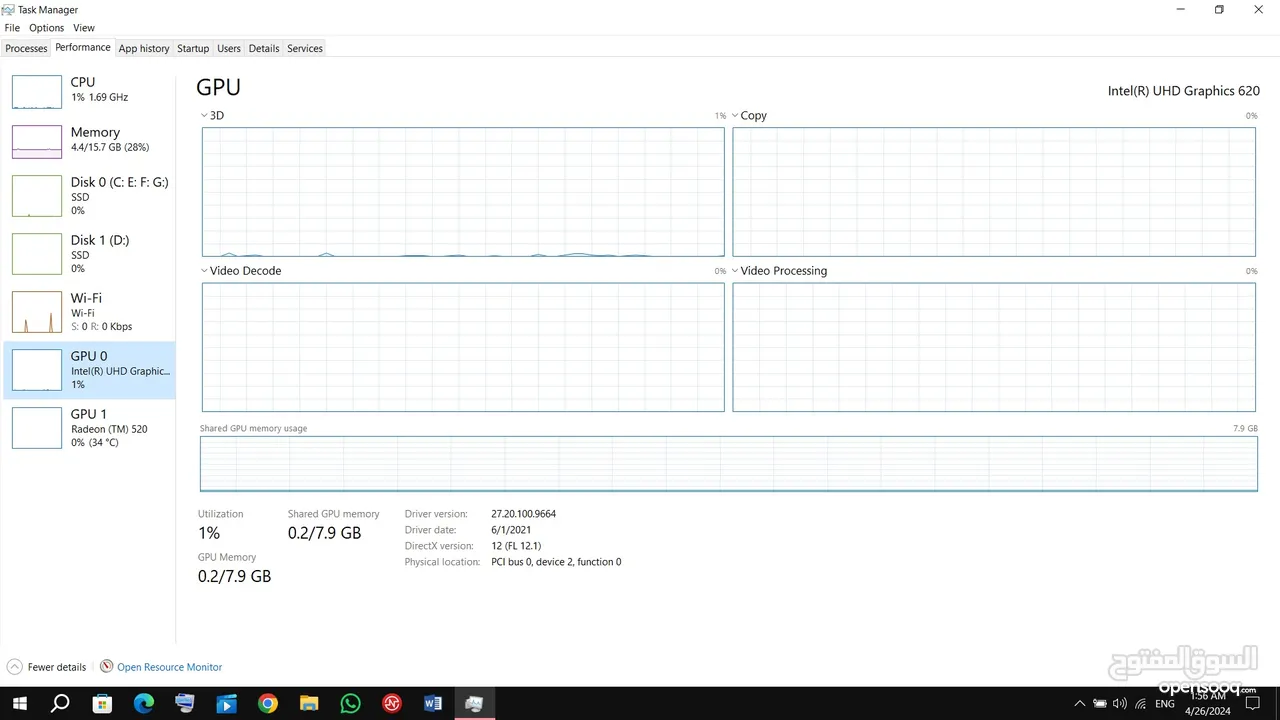This screenshot has height=720, width=1280.
Task: Click driver version 27.20.100.9664
Action: tap(523, 514)
